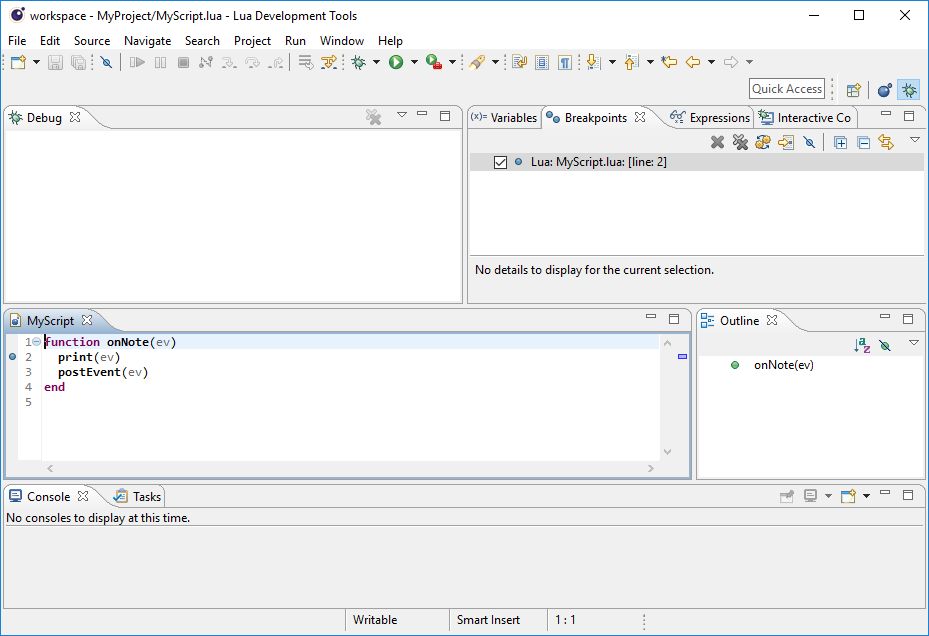The image size is (929, 636).
Task: Uncheck the MyScript.lua line 2 breakpoint checkbox
Action: pyautogui.click(x=500, y=162)
